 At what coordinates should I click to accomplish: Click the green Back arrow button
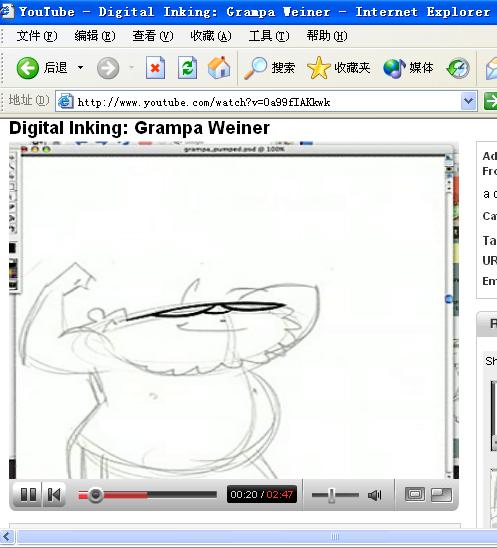point(27,68)
